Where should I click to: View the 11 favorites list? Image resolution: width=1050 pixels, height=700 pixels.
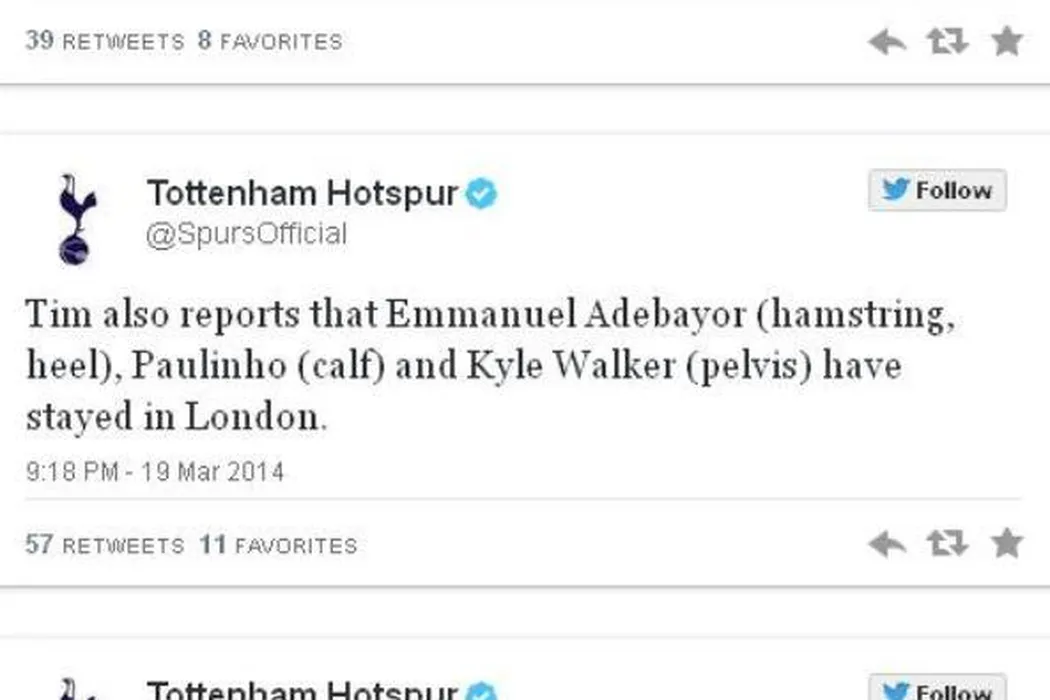278,545
